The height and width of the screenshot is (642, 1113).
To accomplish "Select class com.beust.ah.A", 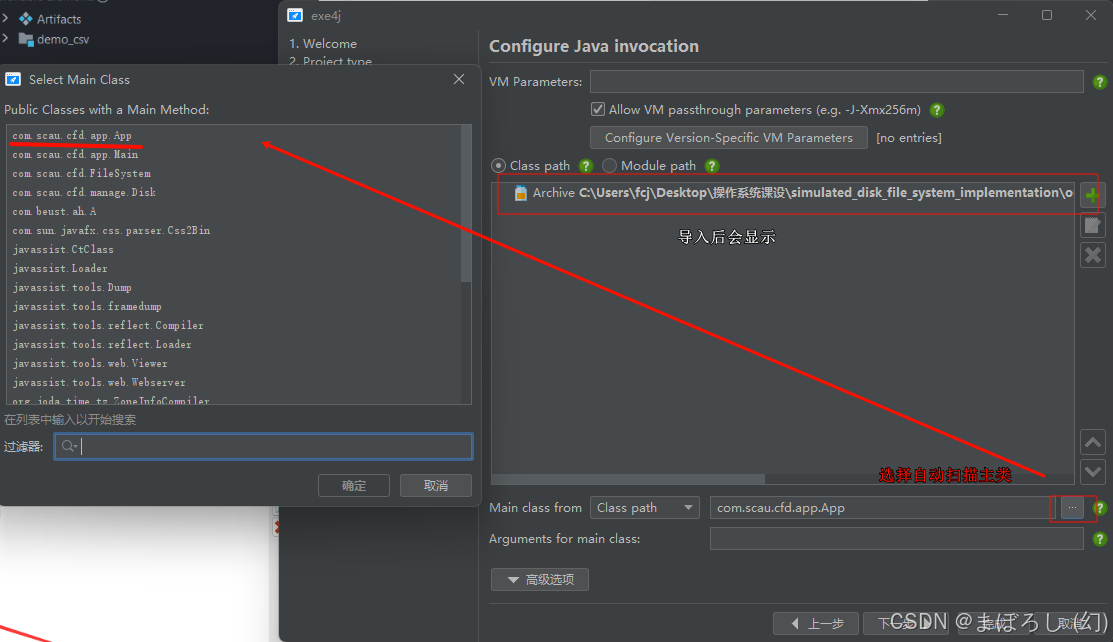I will point(54,212).
